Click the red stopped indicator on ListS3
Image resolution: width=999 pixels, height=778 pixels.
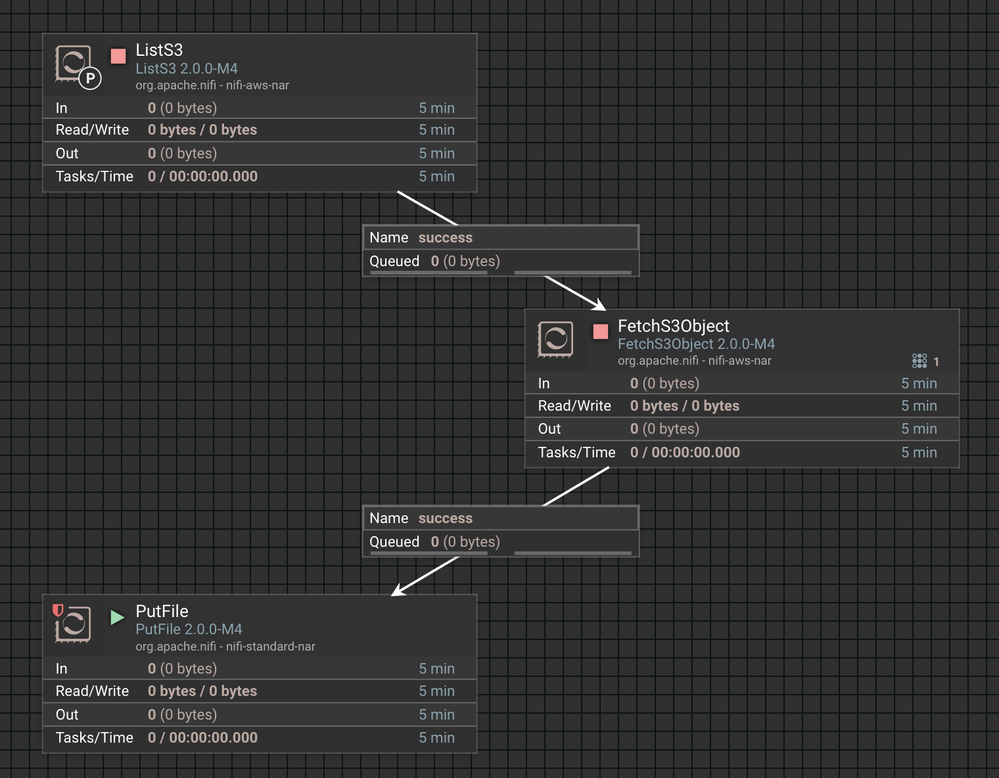(118, 56)
